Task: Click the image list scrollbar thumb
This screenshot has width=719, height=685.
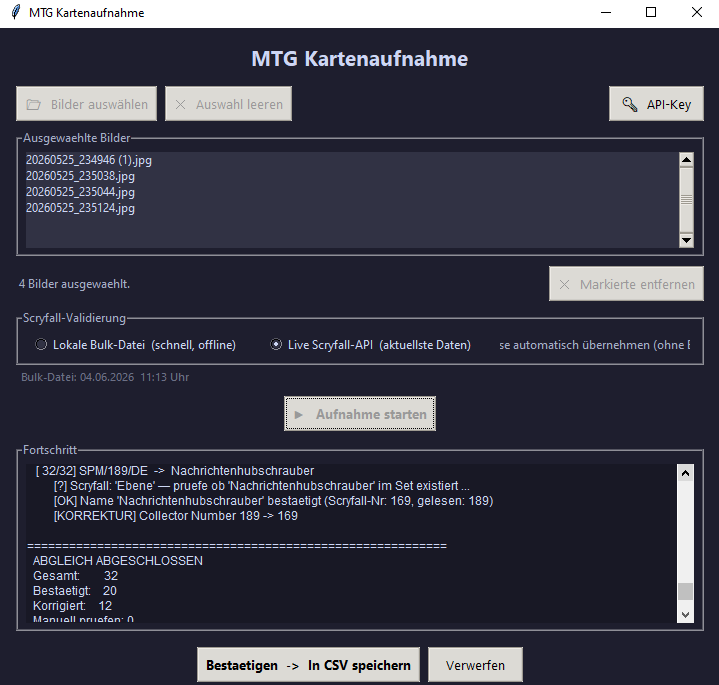Action: [x=686, y=199]
